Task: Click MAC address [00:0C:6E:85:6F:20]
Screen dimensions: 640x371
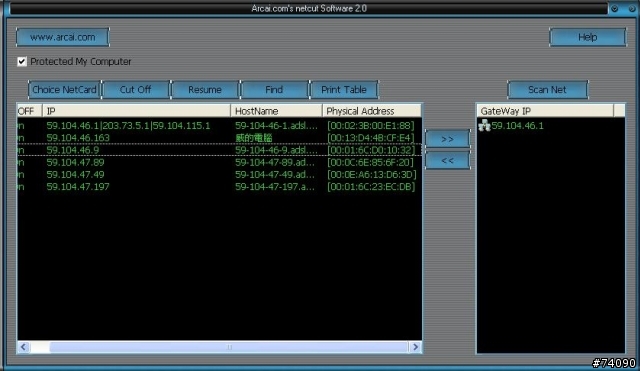Action: (370, 162)
